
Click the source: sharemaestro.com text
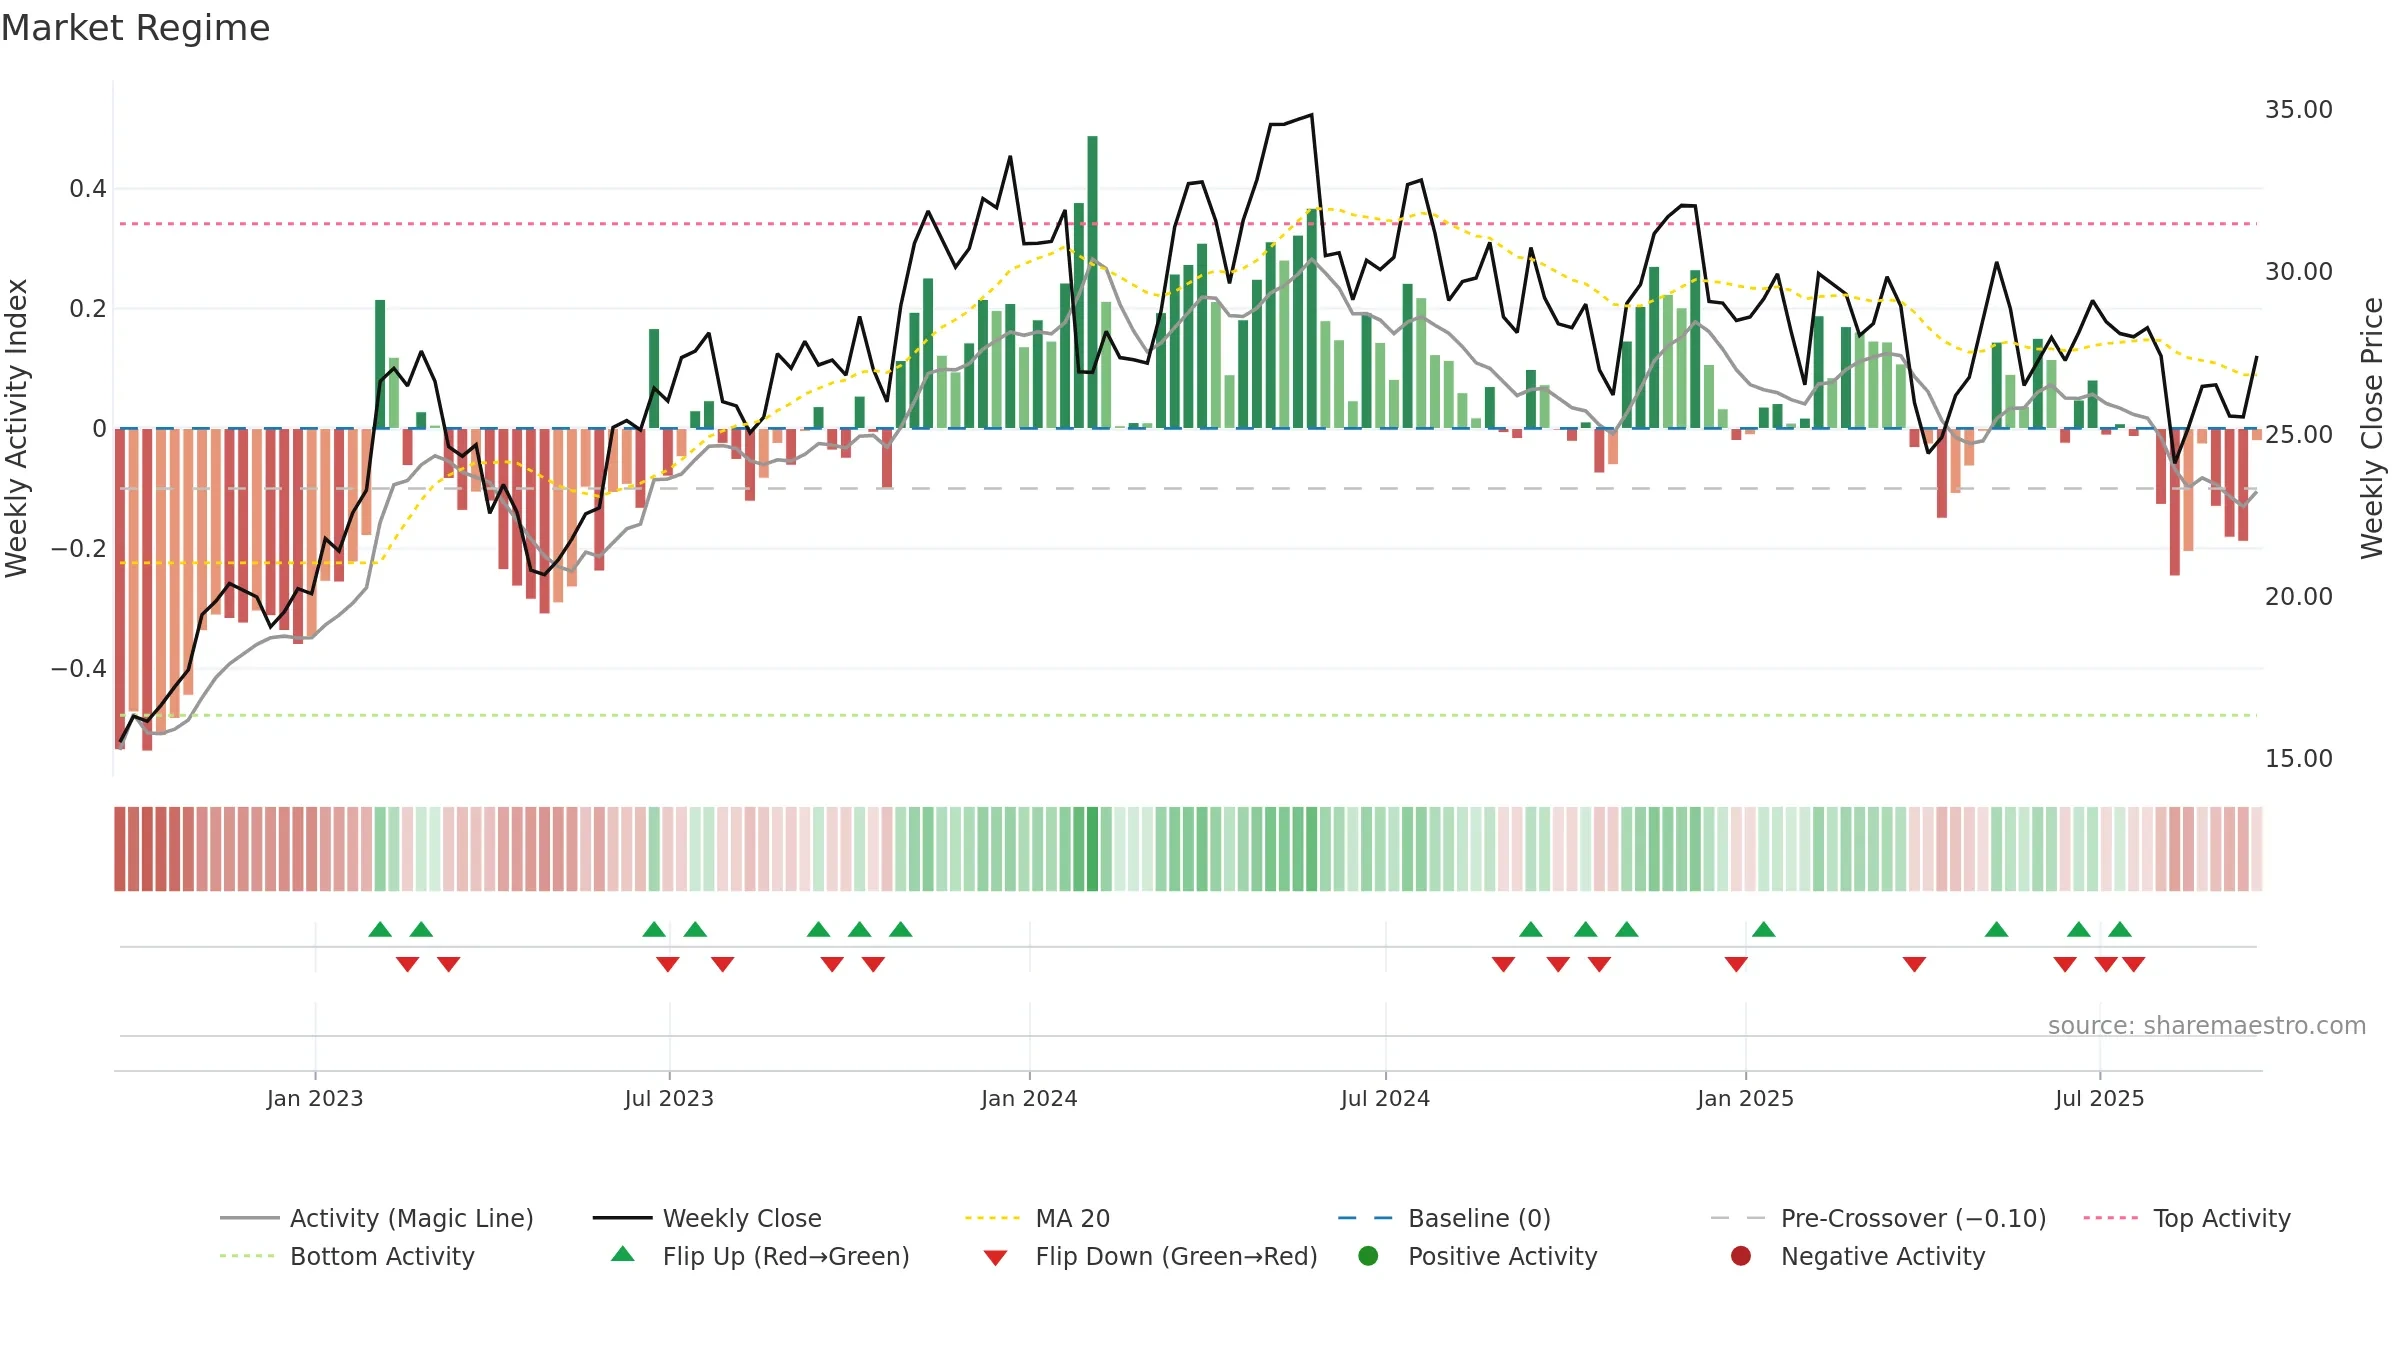[x=2207, y=1025]
